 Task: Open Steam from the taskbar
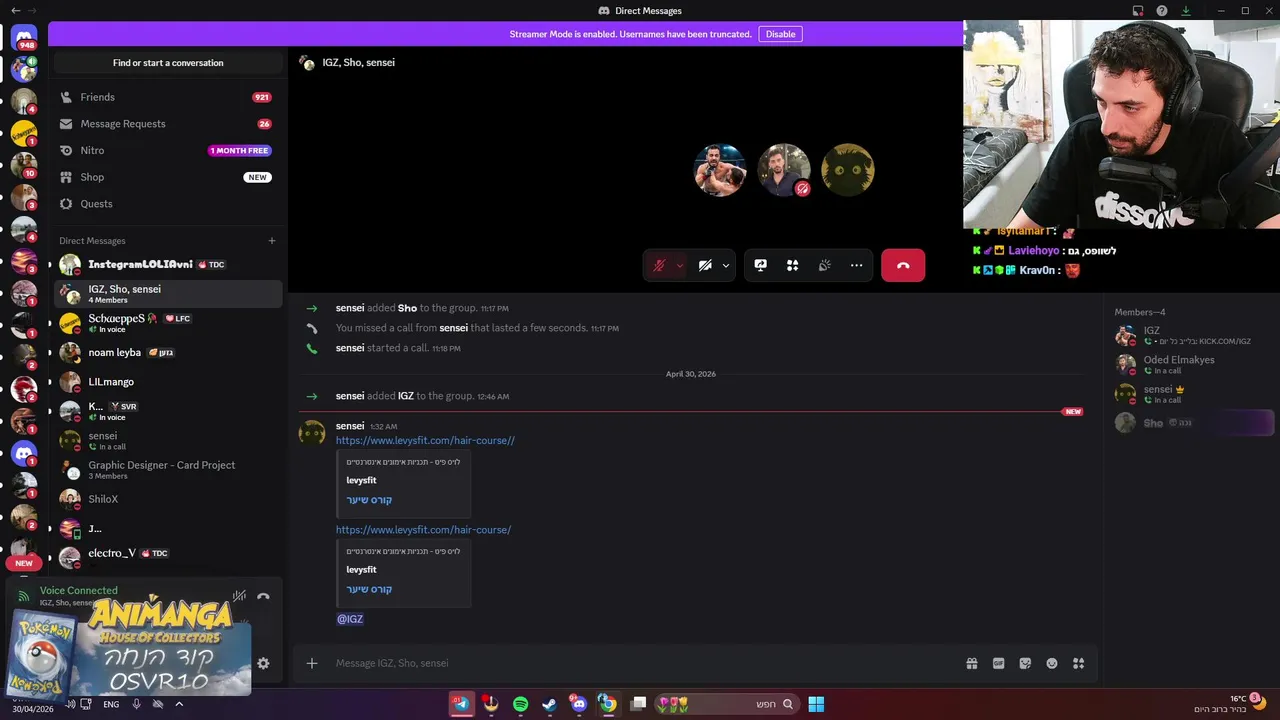pos(549,704)
